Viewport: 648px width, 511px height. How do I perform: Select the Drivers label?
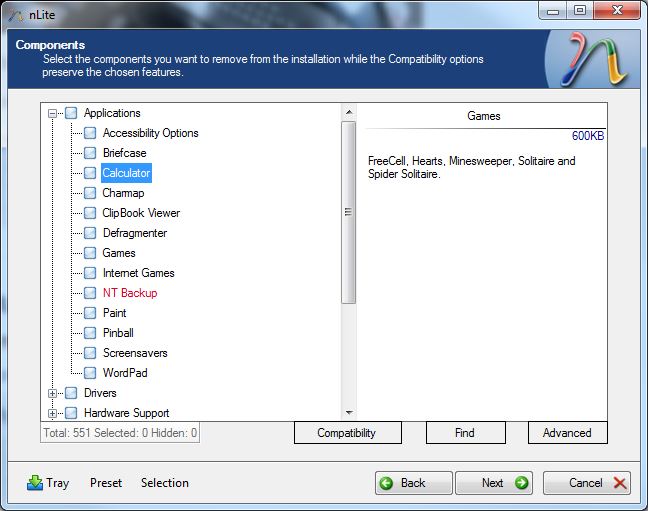[100, 393]
